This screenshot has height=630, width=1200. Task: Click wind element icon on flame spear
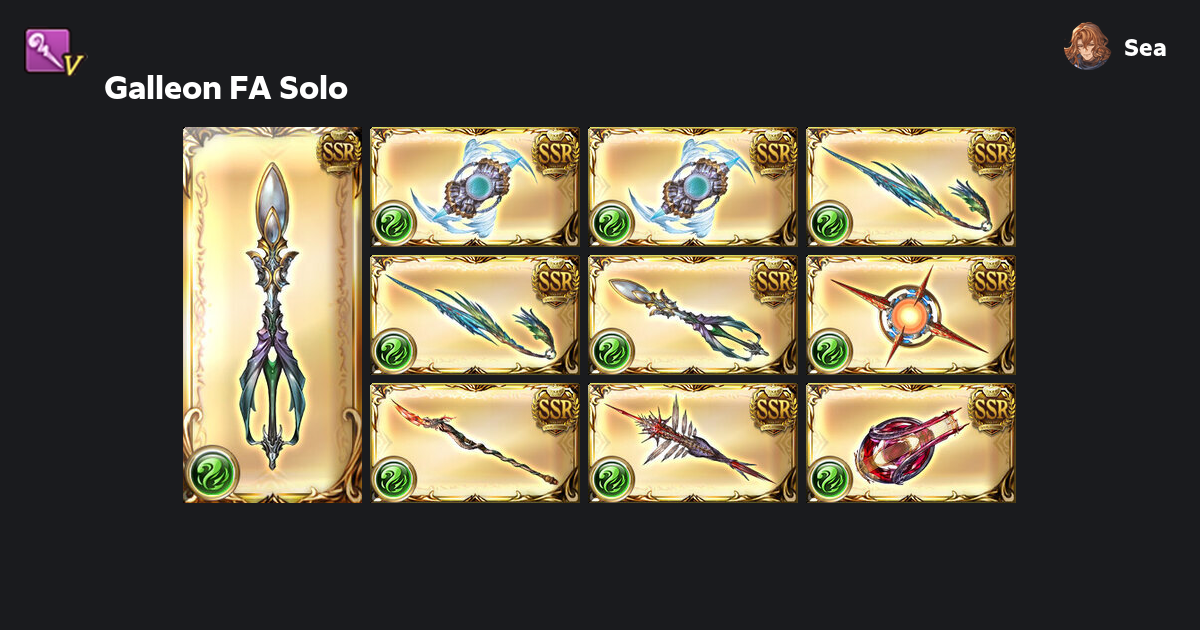coord(394,479)
